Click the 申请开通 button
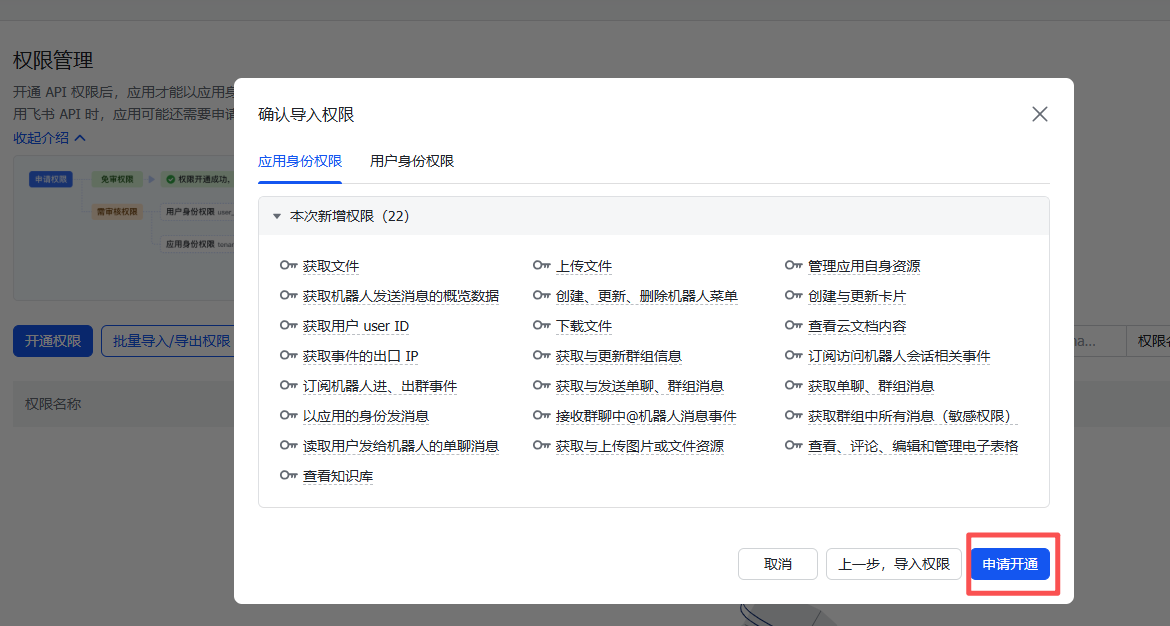This screenshot has height=626, width=1170. (x=1011, y=563)
